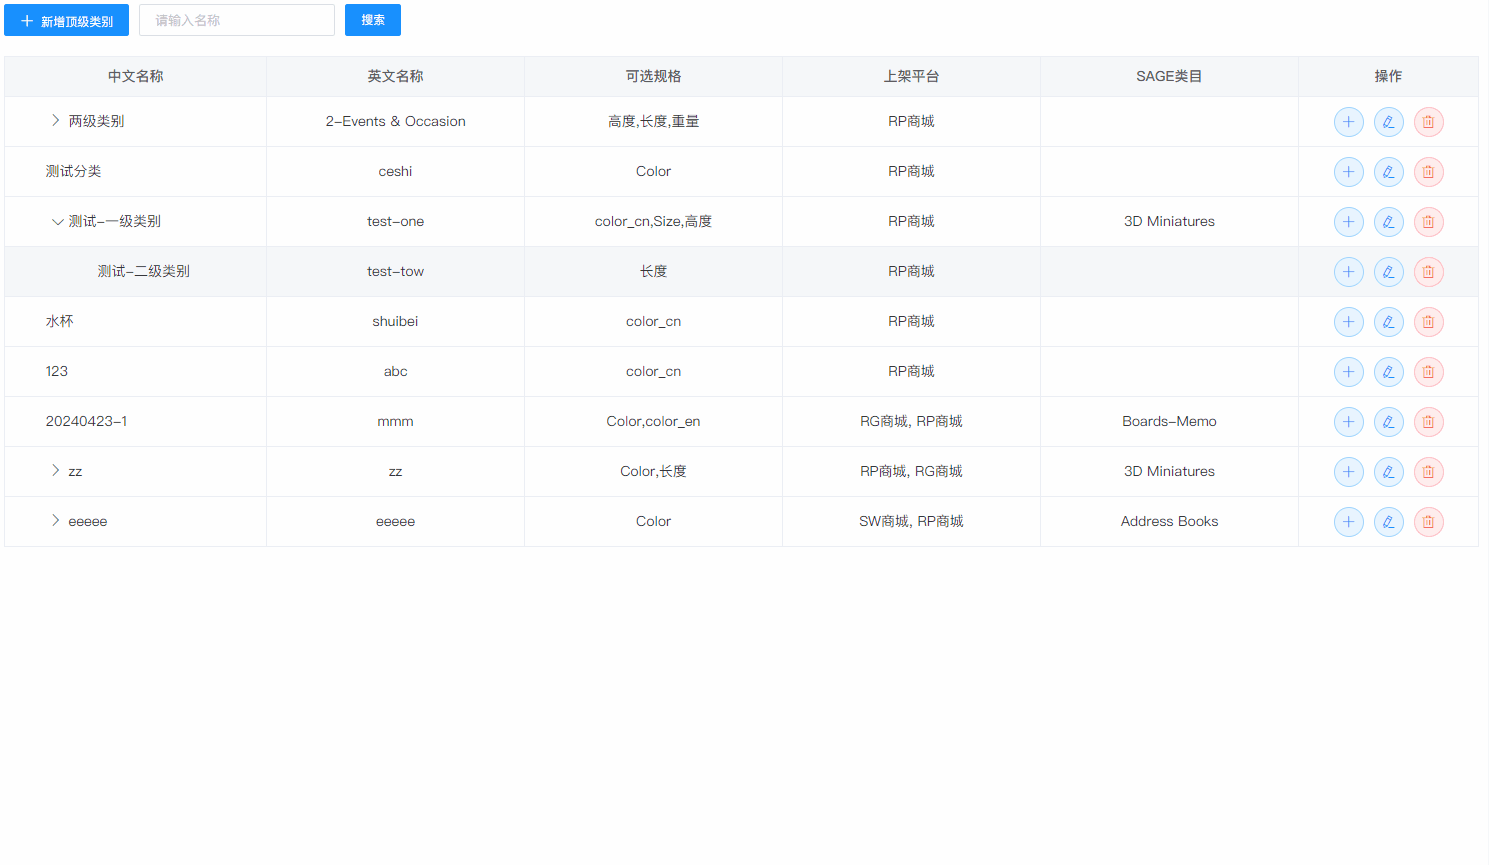Click the edit pencil icon for 测试分类
This screenshot has height=865, width=1489.
point(1388,171)
